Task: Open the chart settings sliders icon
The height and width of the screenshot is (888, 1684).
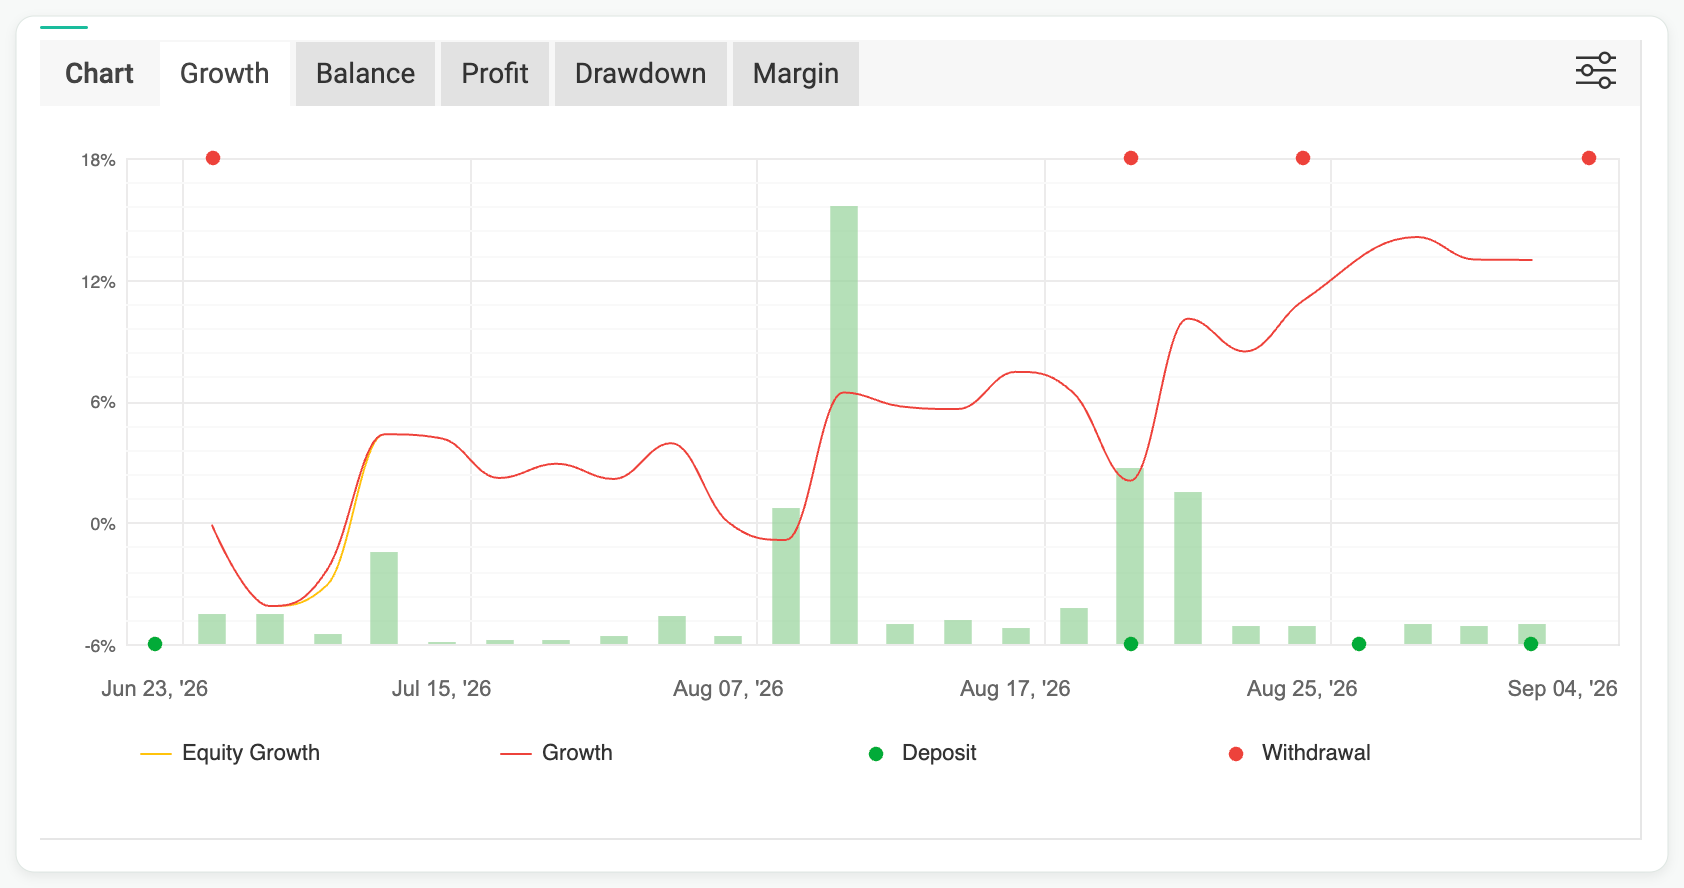Action: [1596, 71]
